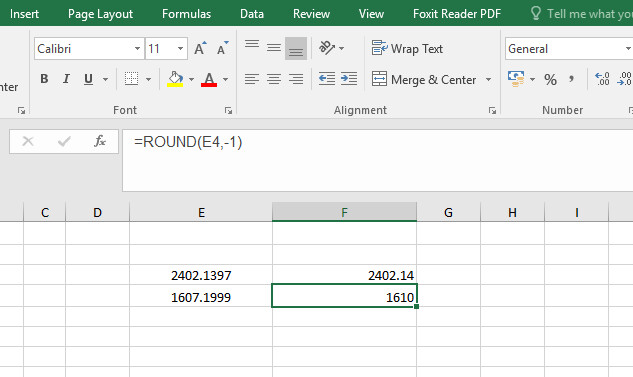Open the Borders dropdown arrow
Viewport: 633px width, 377px height.
(x=148, y=79)
